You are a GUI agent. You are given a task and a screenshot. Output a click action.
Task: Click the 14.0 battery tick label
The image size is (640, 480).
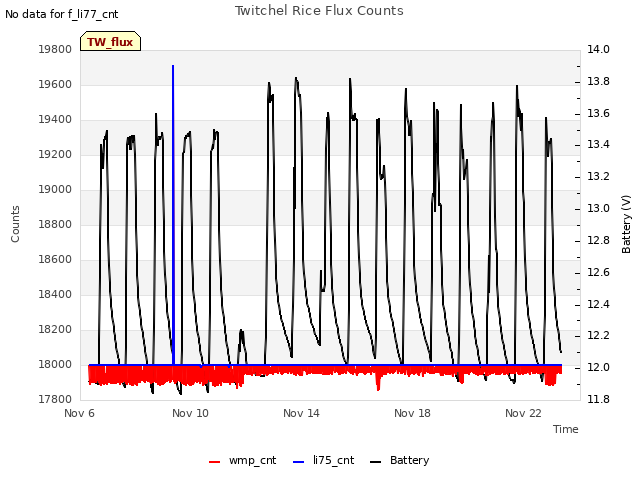pyautogui.click(x=598, y=50)
